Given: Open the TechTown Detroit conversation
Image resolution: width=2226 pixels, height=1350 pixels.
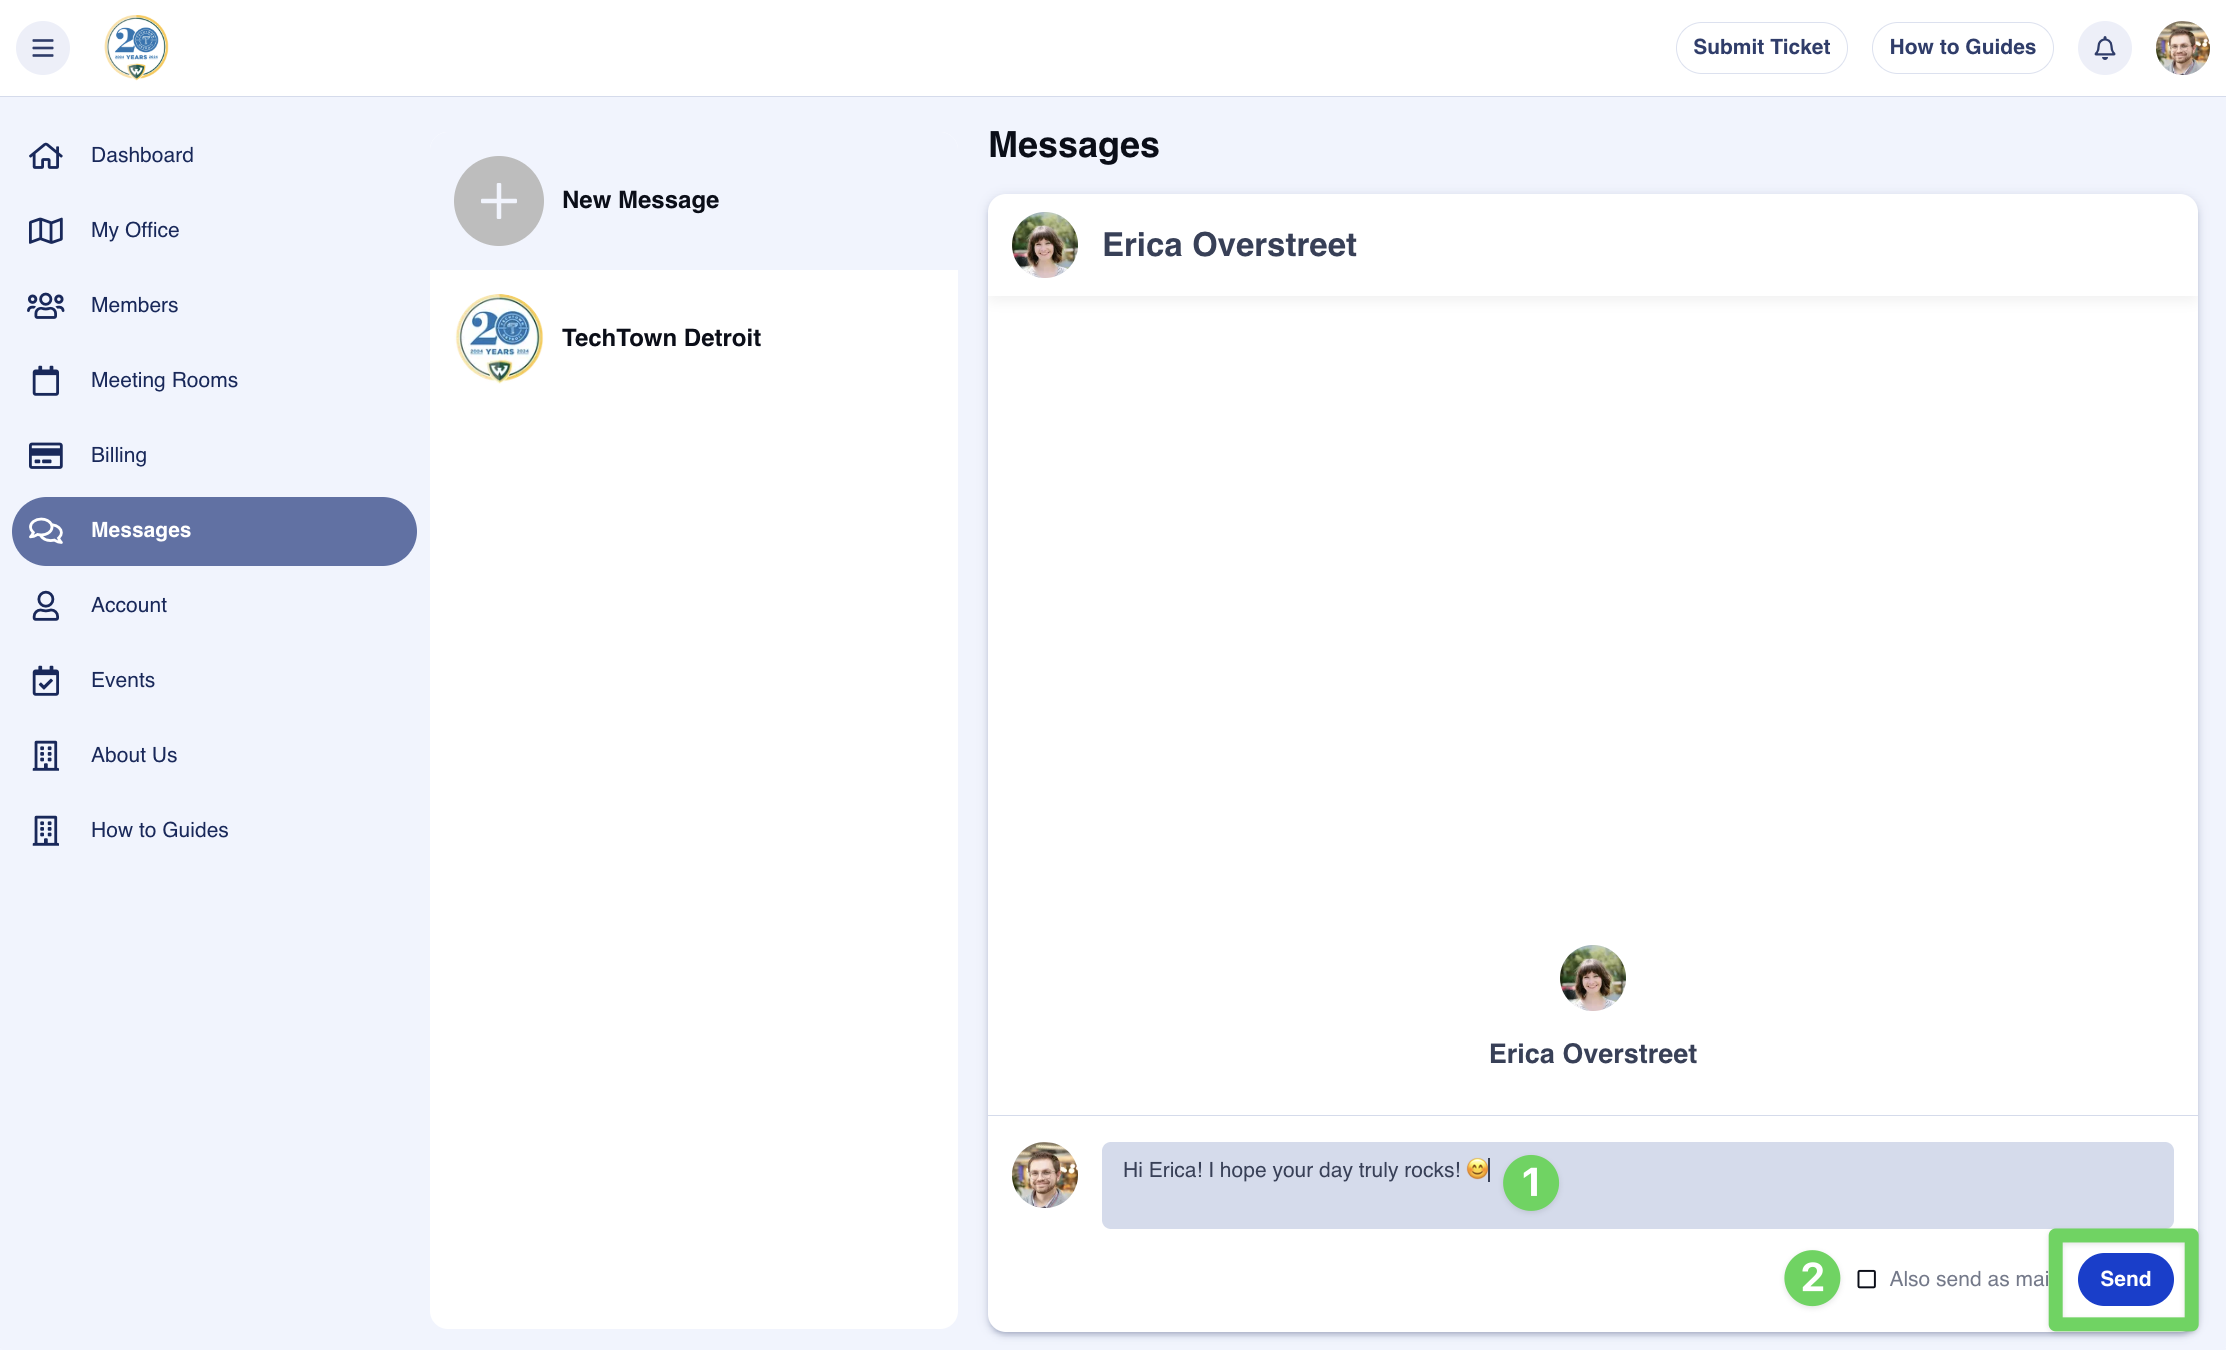Looking at the screenshot, I should point(661,338).
